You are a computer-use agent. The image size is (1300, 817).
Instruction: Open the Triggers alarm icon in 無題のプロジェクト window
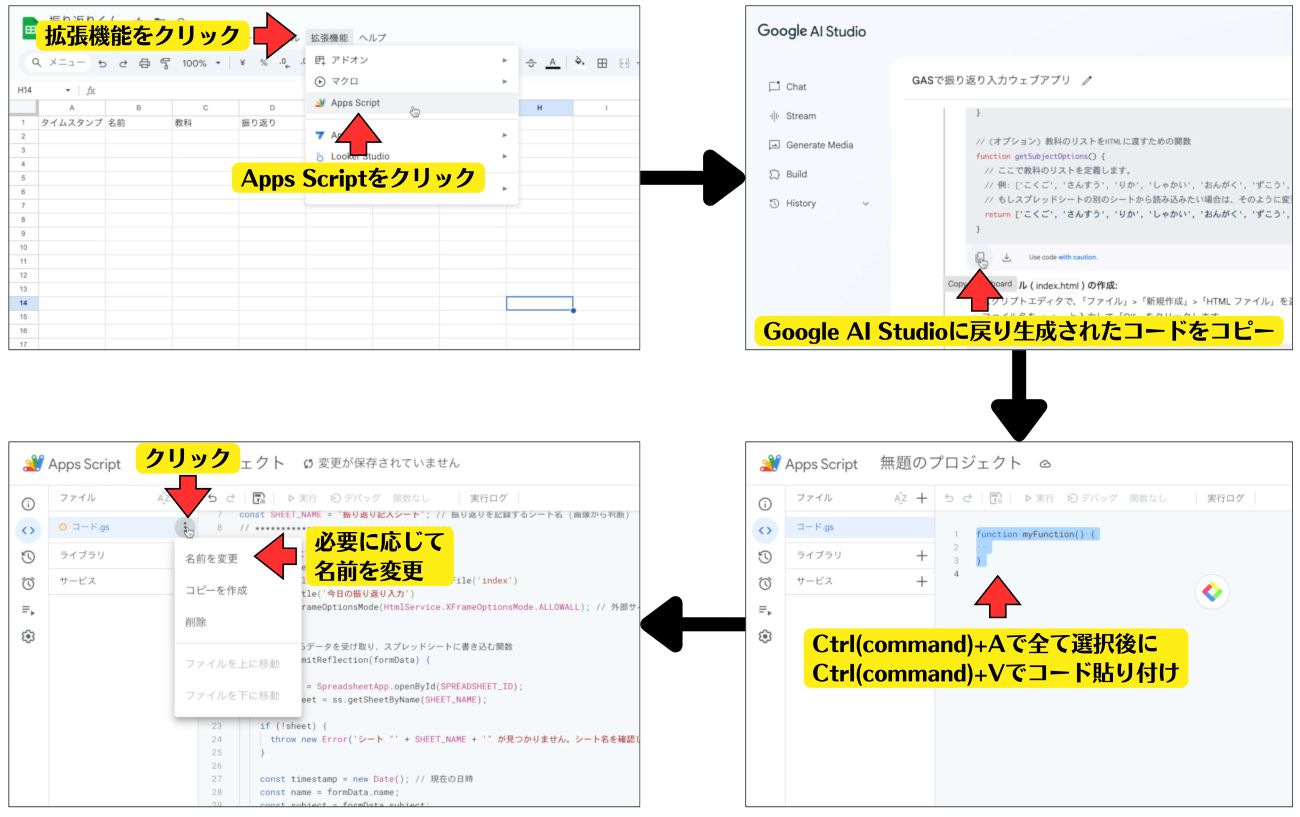click(x=765, y=583)
